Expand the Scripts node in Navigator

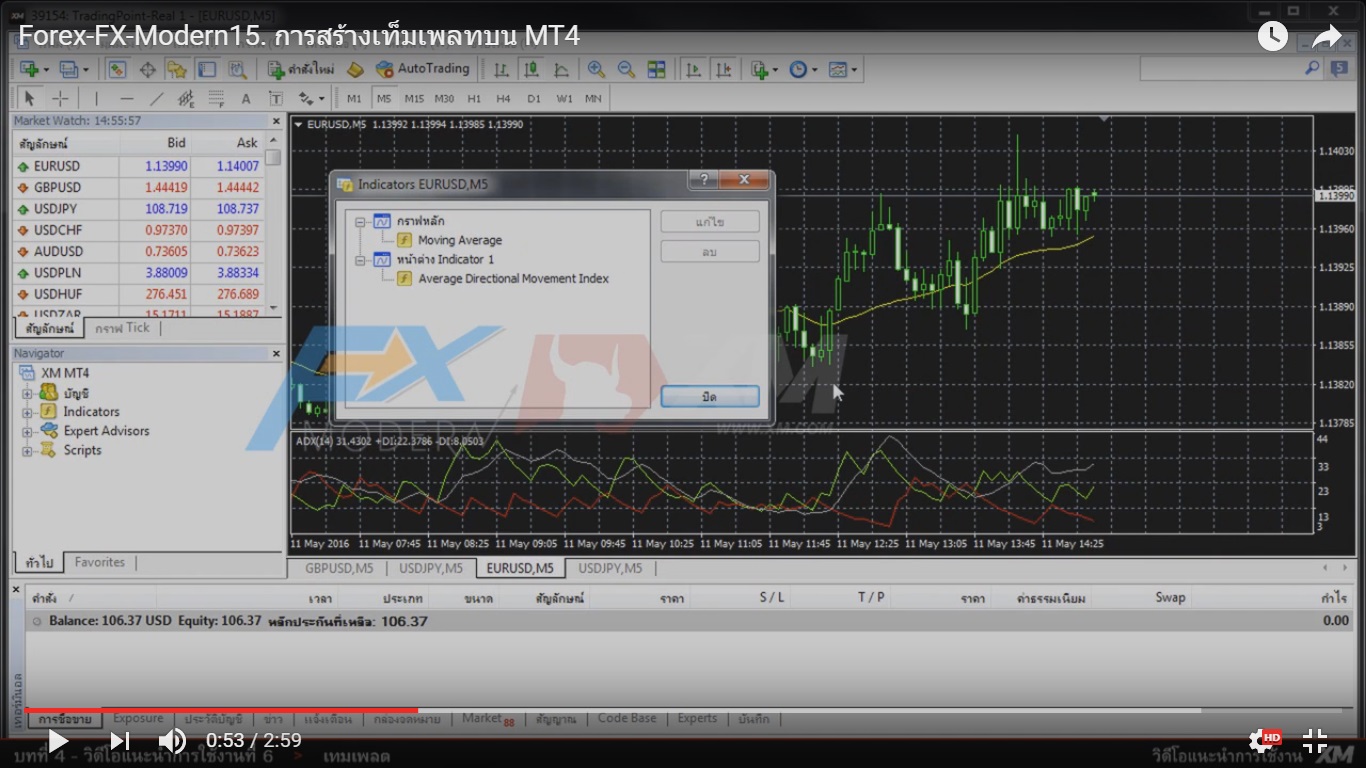tap(27, 451)
